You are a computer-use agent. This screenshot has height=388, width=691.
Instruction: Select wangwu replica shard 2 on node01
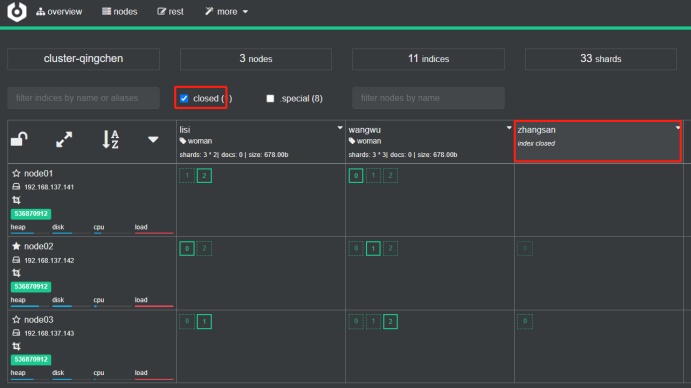(x=390, y=175)
